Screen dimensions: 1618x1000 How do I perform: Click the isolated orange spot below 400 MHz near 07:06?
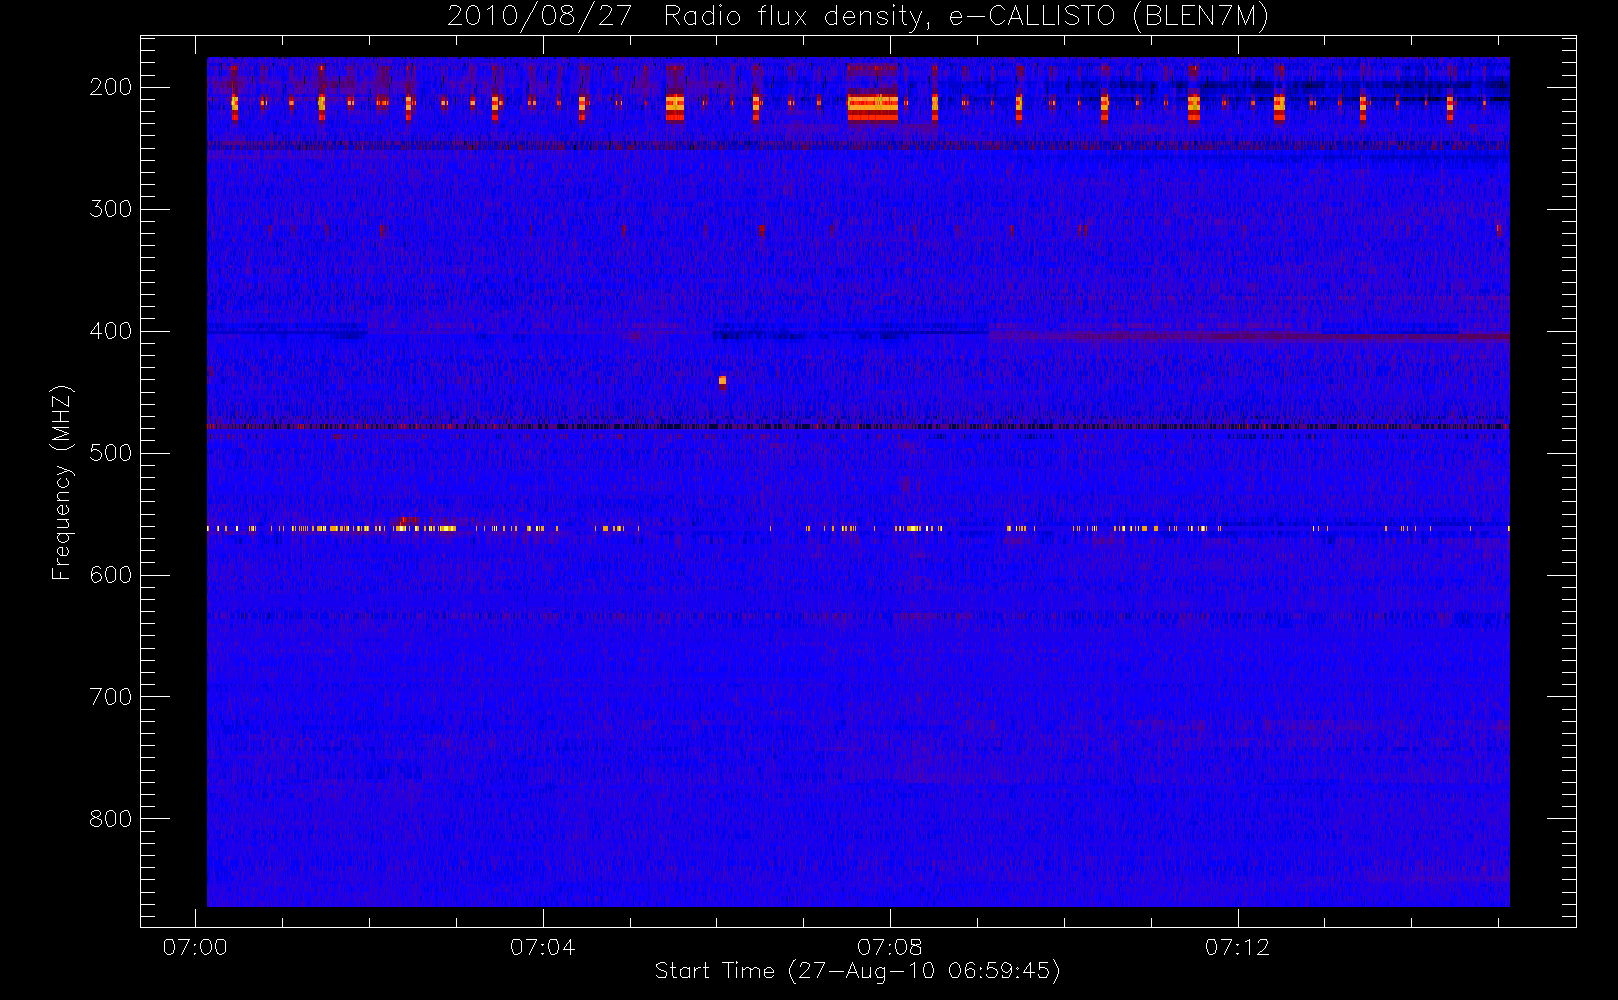tap(722, 381)
